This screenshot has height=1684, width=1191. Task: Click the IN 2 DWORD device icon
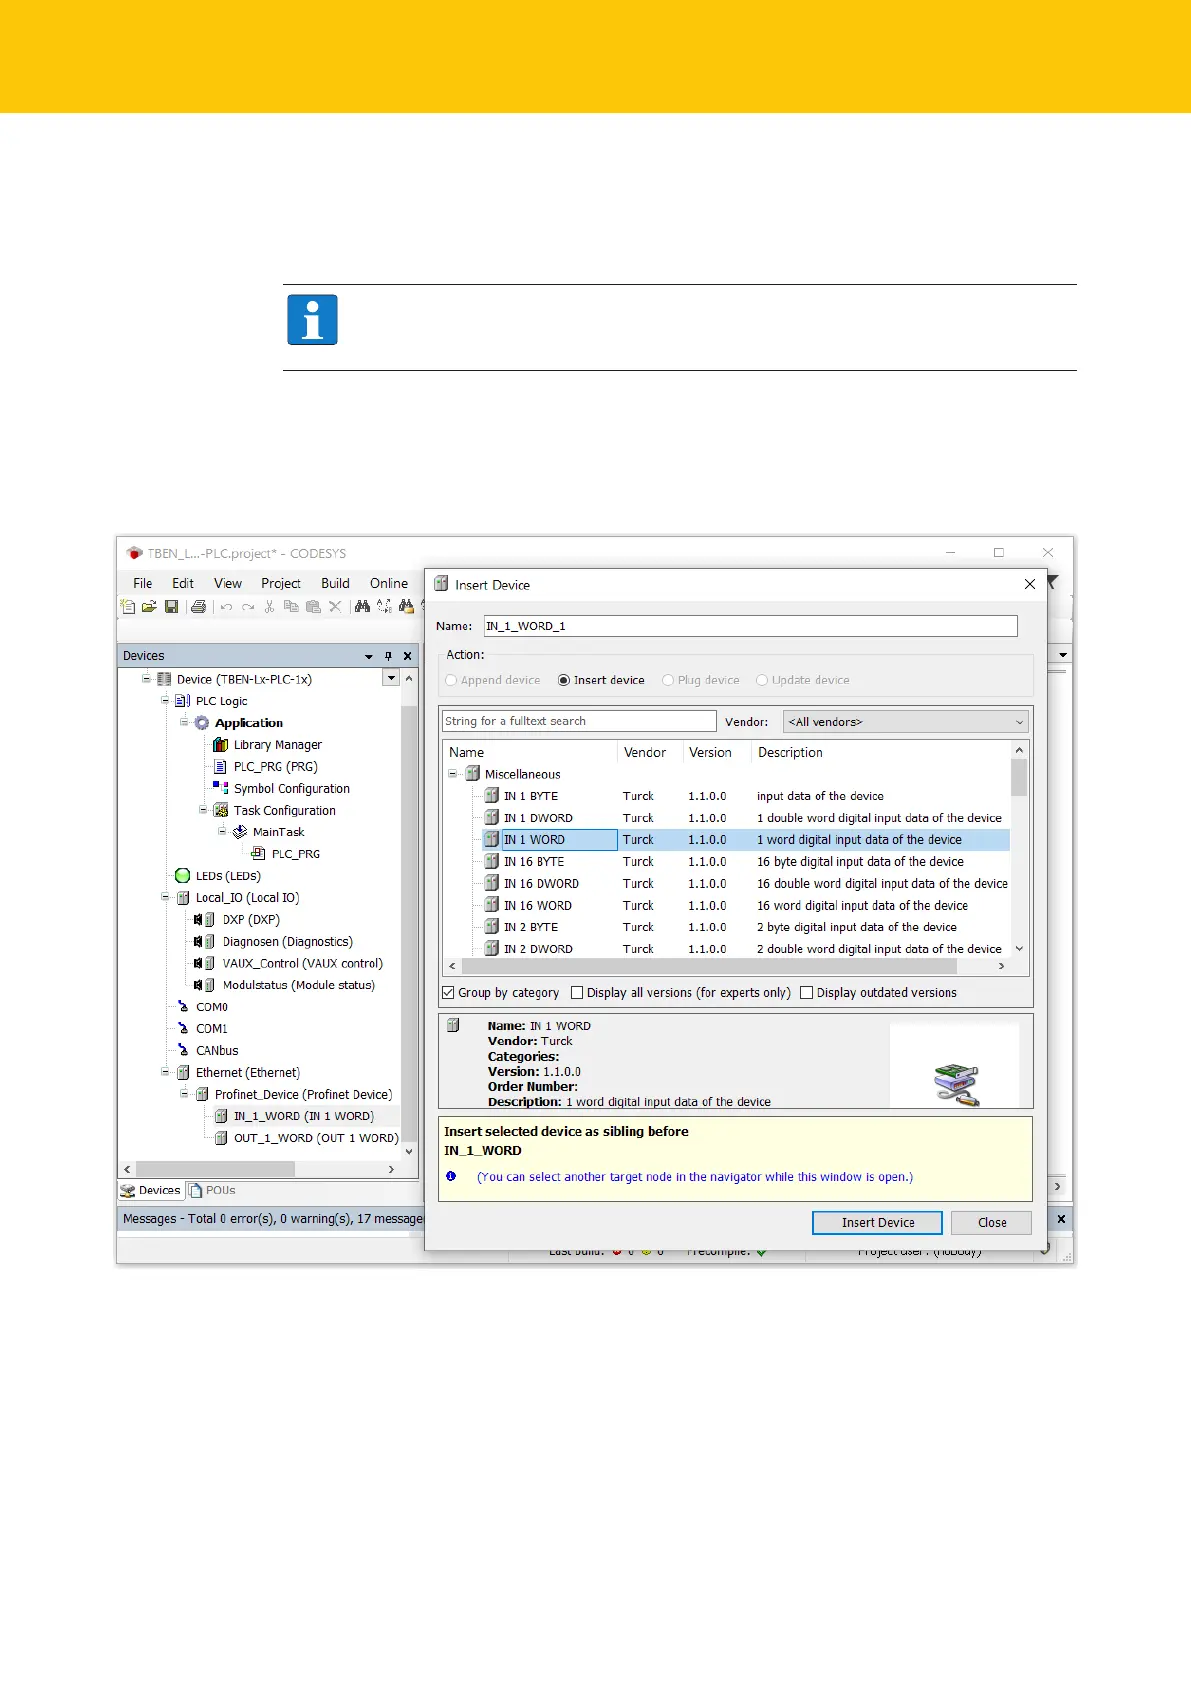pos(492,949)
